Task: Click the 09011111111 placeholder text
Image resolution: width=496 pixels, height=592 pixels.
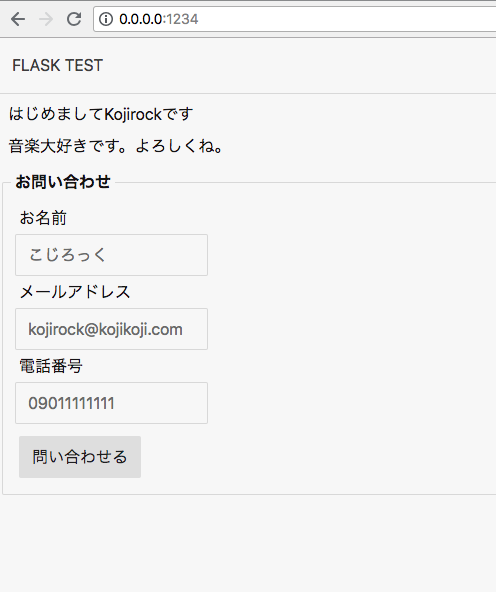Action: [71, 403]
